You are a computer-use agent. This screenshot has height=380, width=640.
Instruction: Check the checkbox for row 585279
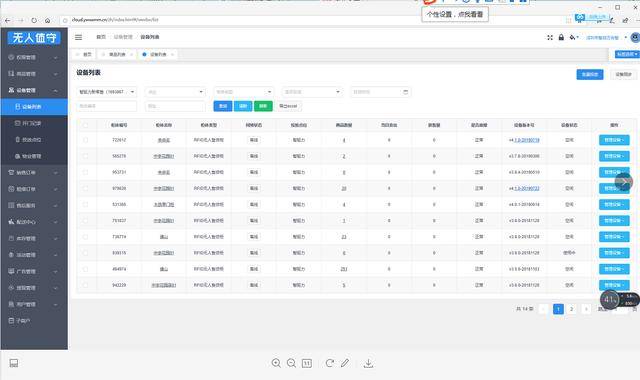tap(85, 156)
